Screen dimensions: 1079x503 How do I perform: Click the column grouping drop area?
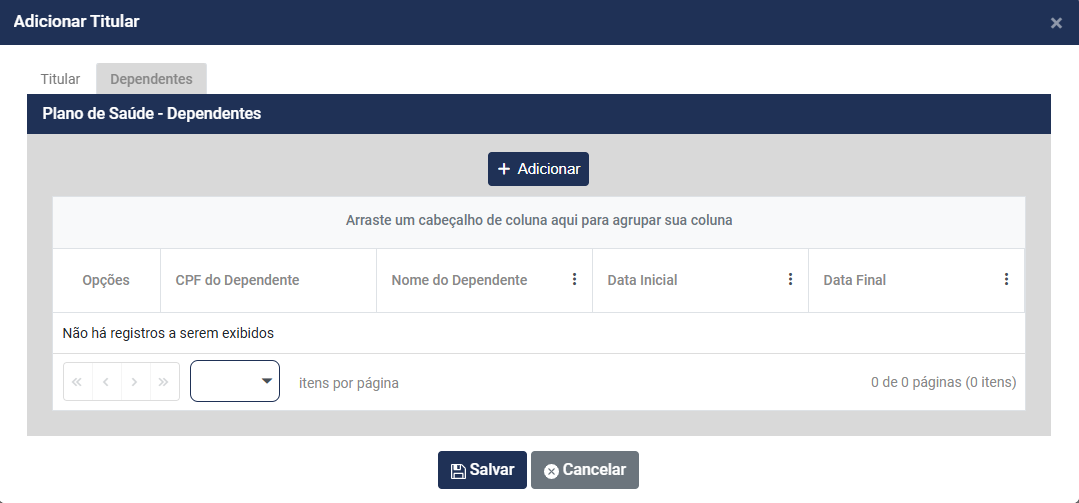538,220
